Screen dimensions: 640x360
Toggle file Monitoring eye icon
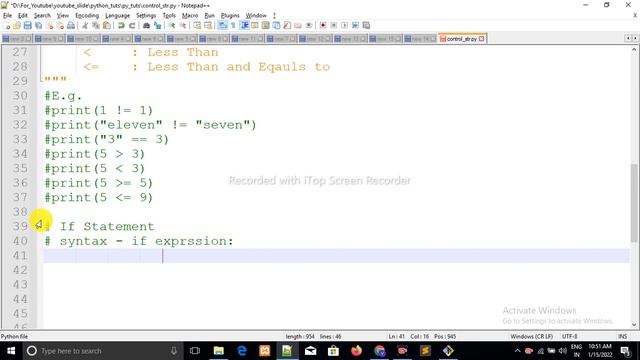tap(309, 26)
